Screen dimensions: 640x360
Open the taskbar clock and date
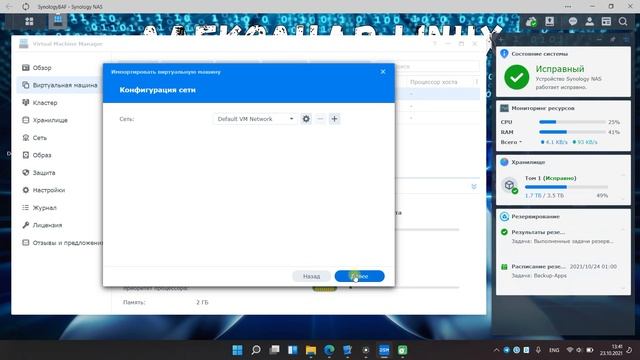(x=611, y=350)
